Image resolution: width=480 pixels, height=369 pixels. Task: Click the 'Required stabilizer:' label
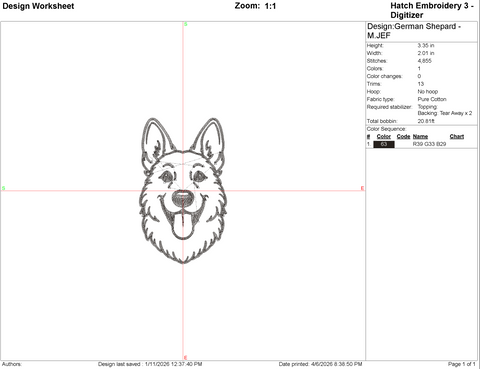389,107
